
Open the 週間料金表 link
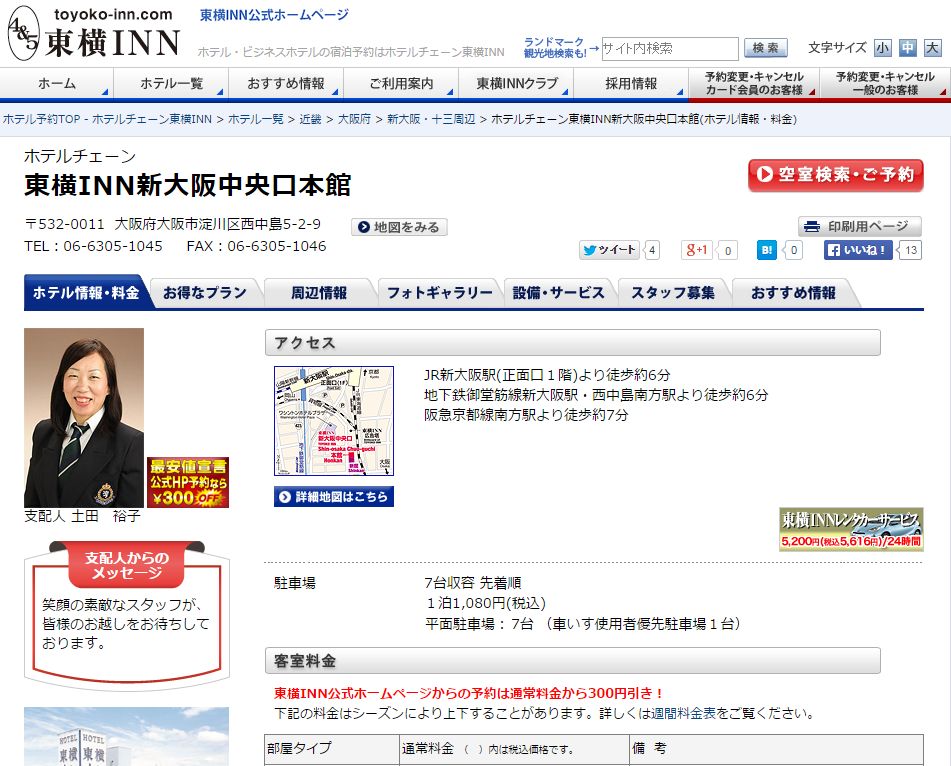(685, 714)
